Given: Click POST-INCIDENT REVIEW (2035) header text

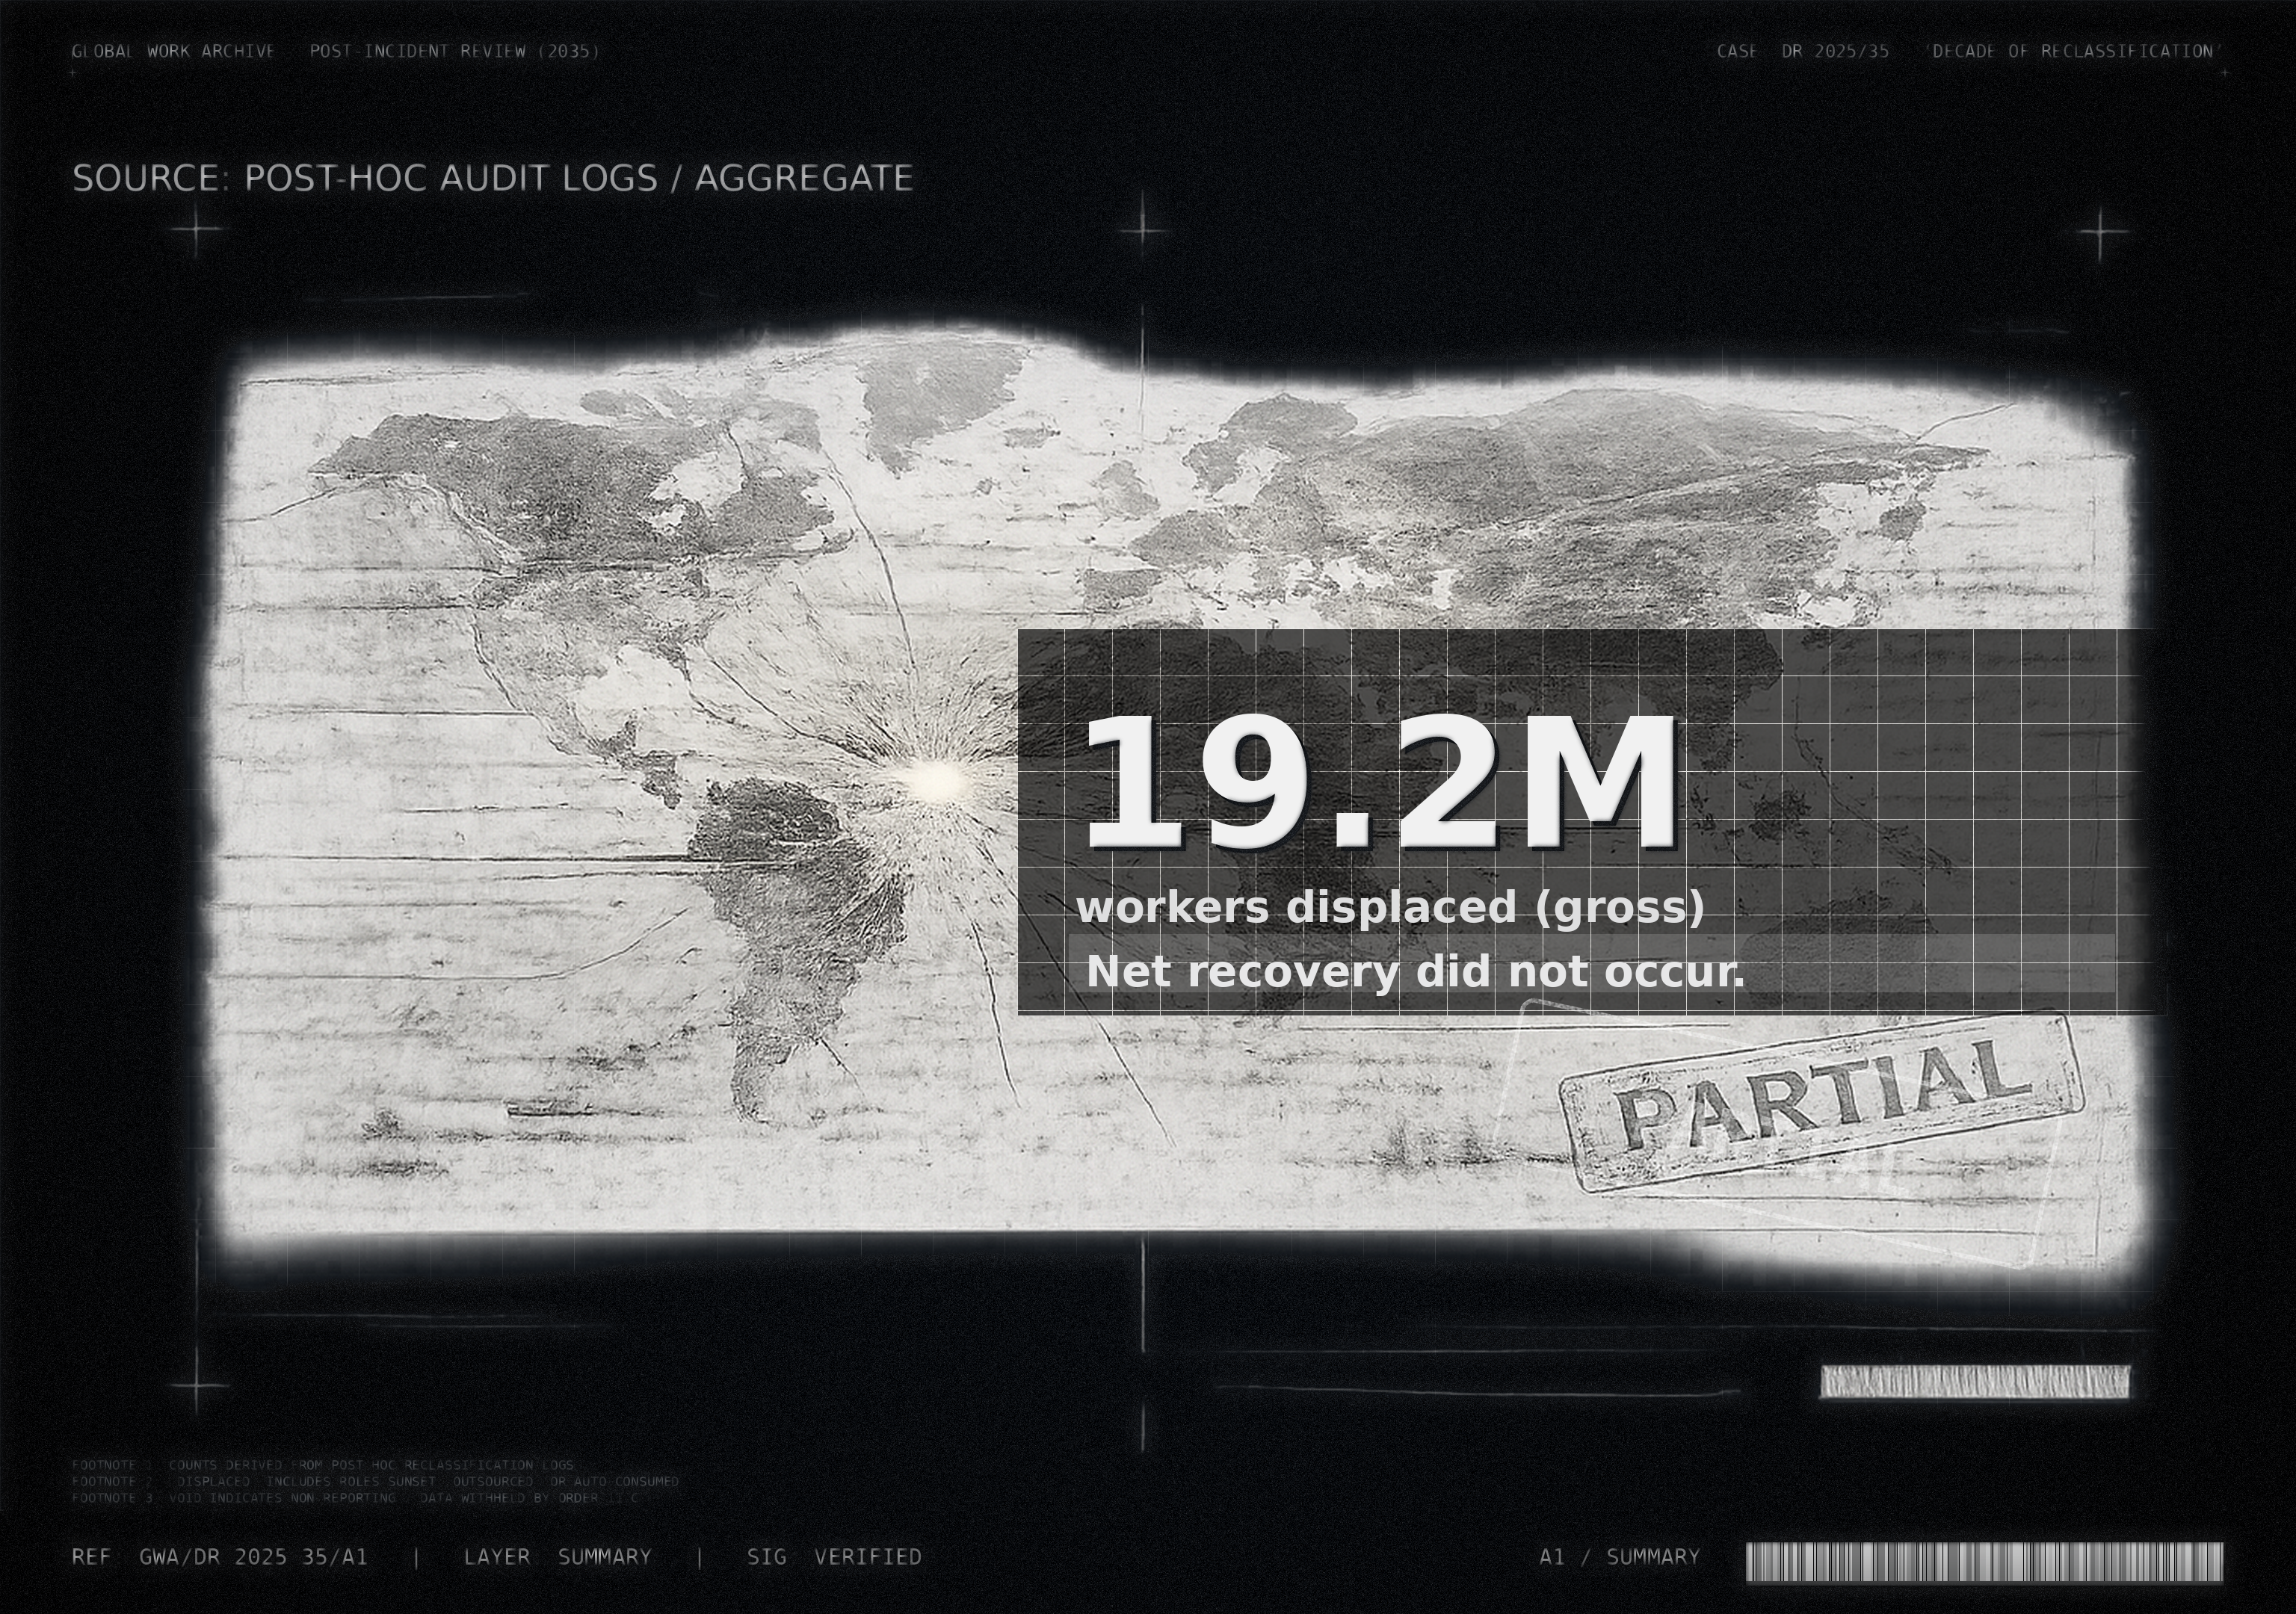Looking at the screenshot, I should tap(454, 51).
